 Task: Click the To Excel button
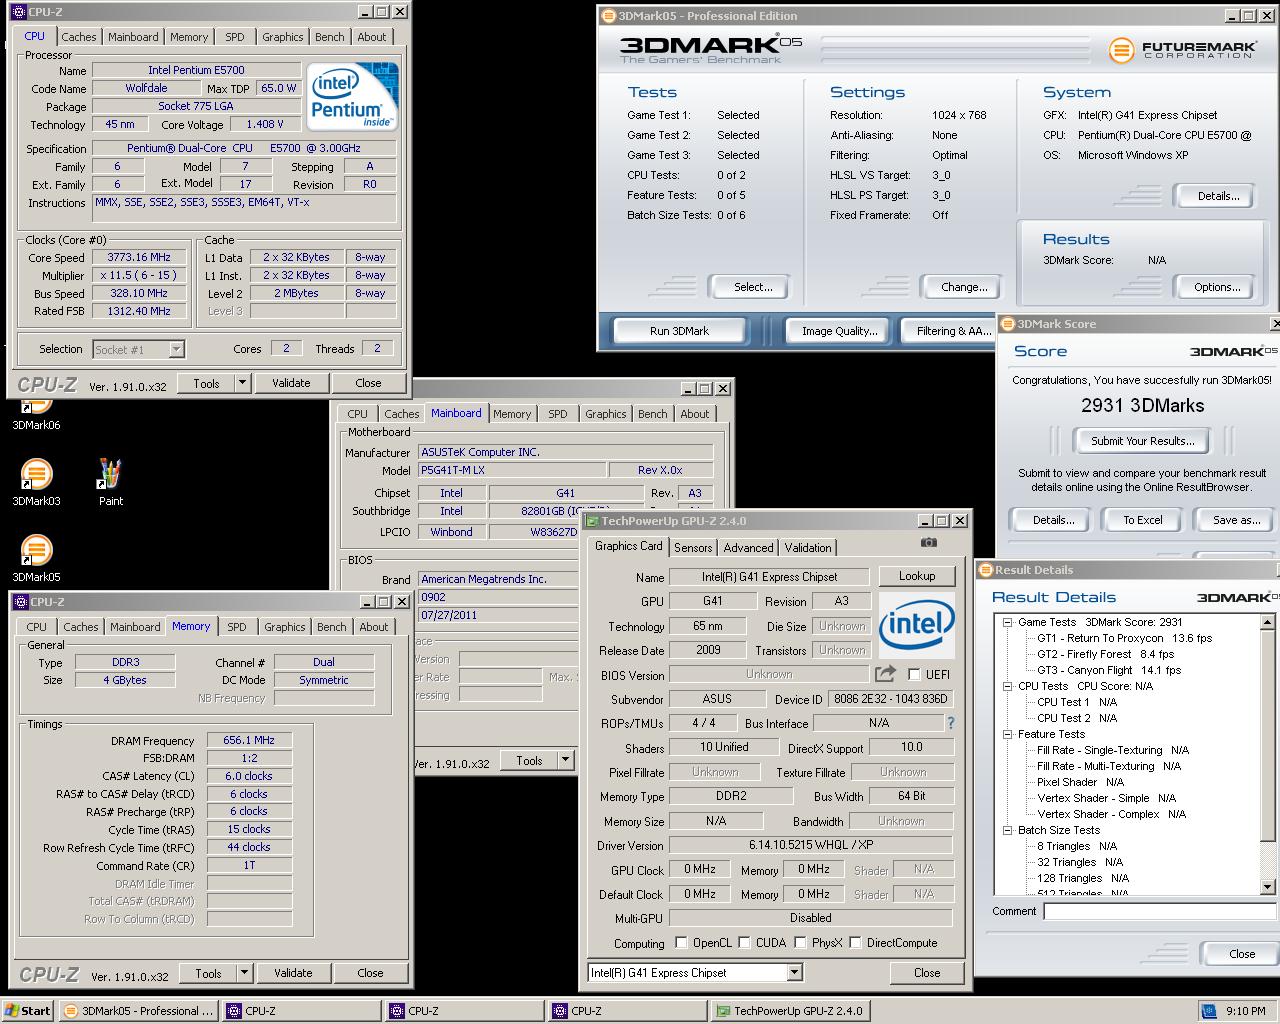pos(1142,520)
